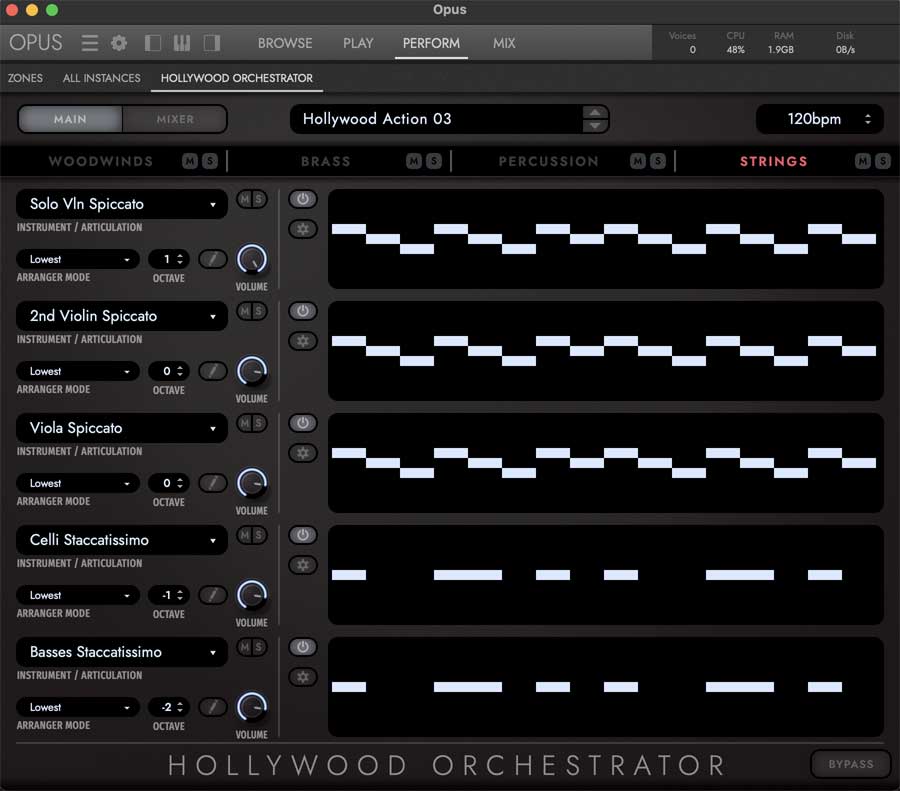
Task: Open the ZONES tab
Action: coord(25,78)
